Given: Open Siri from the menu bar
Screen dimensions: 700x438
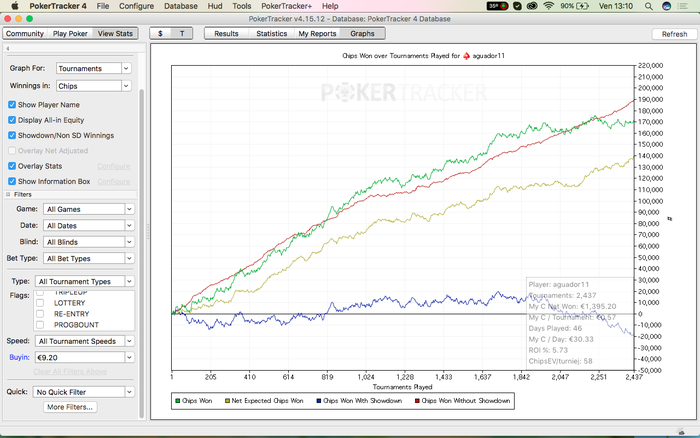Looking at the screenshot, I should (x=667, y=6).
